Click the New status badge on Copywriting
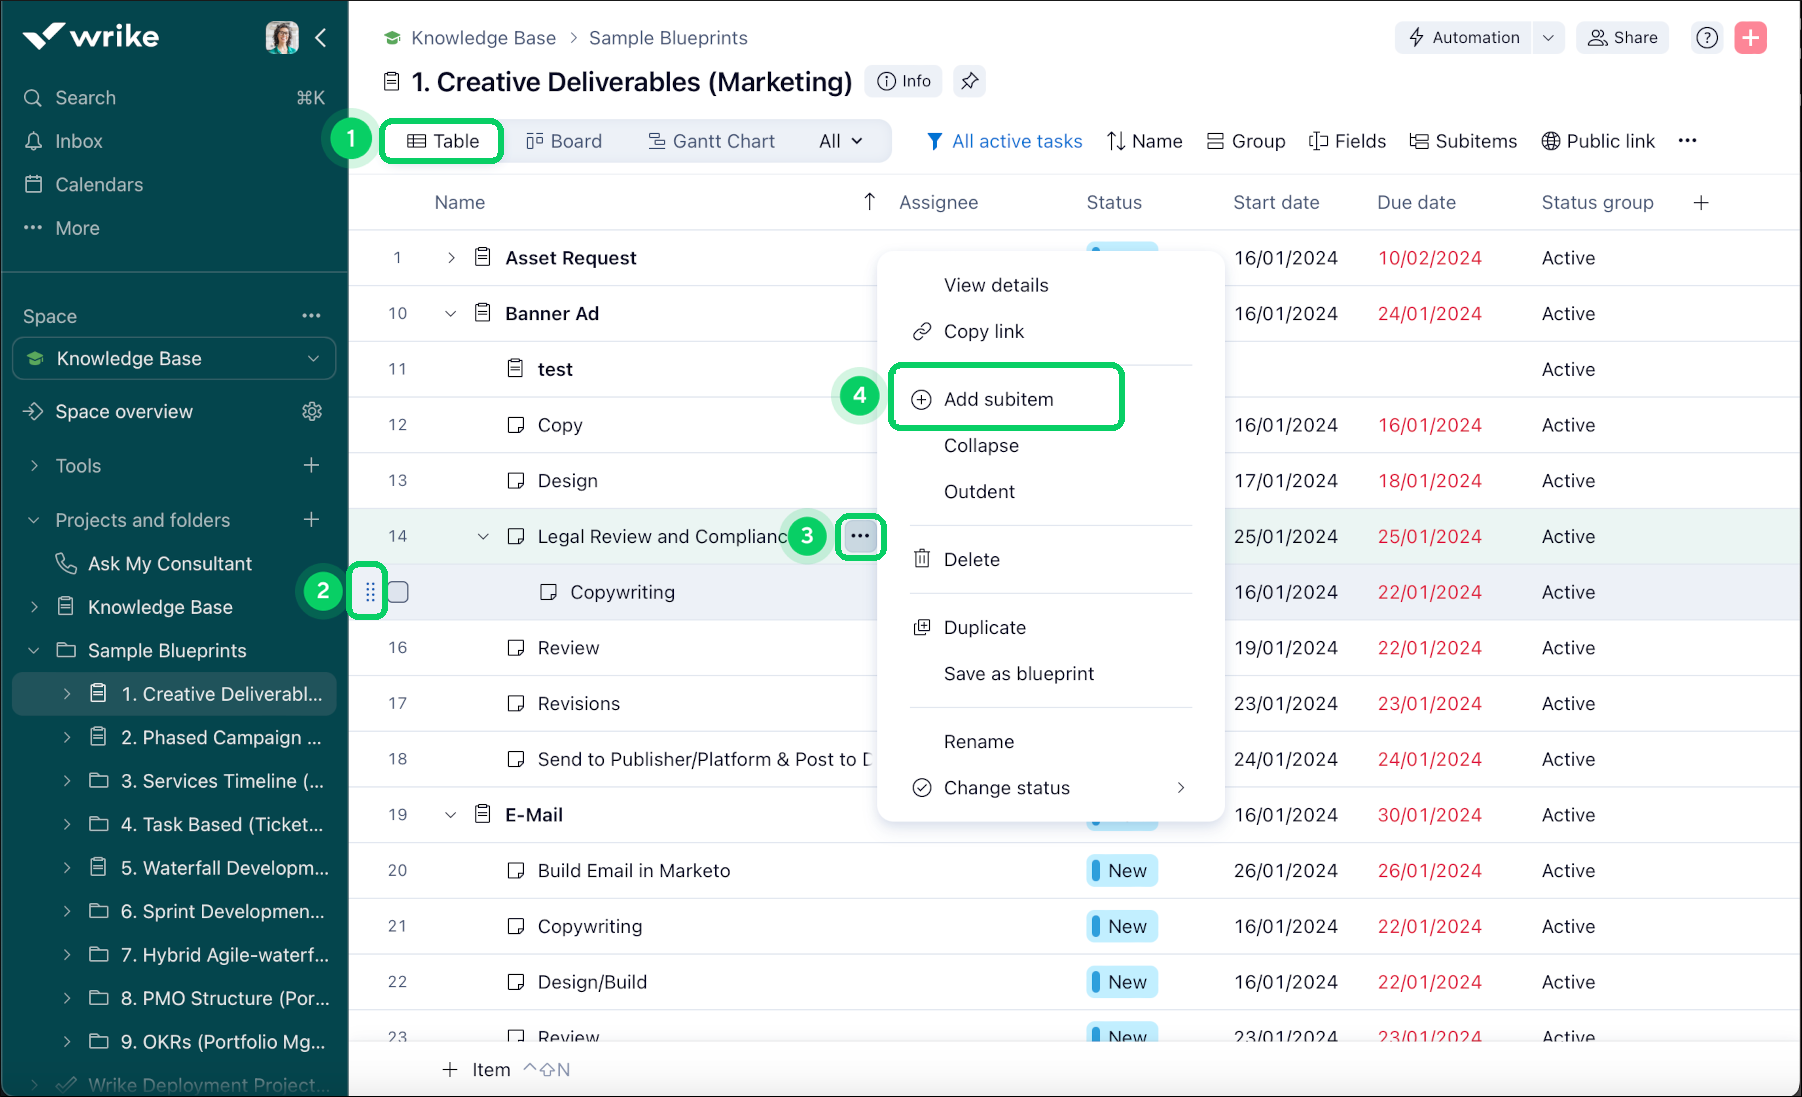The image size is (1802, 1097). [x=1121, y=926]
